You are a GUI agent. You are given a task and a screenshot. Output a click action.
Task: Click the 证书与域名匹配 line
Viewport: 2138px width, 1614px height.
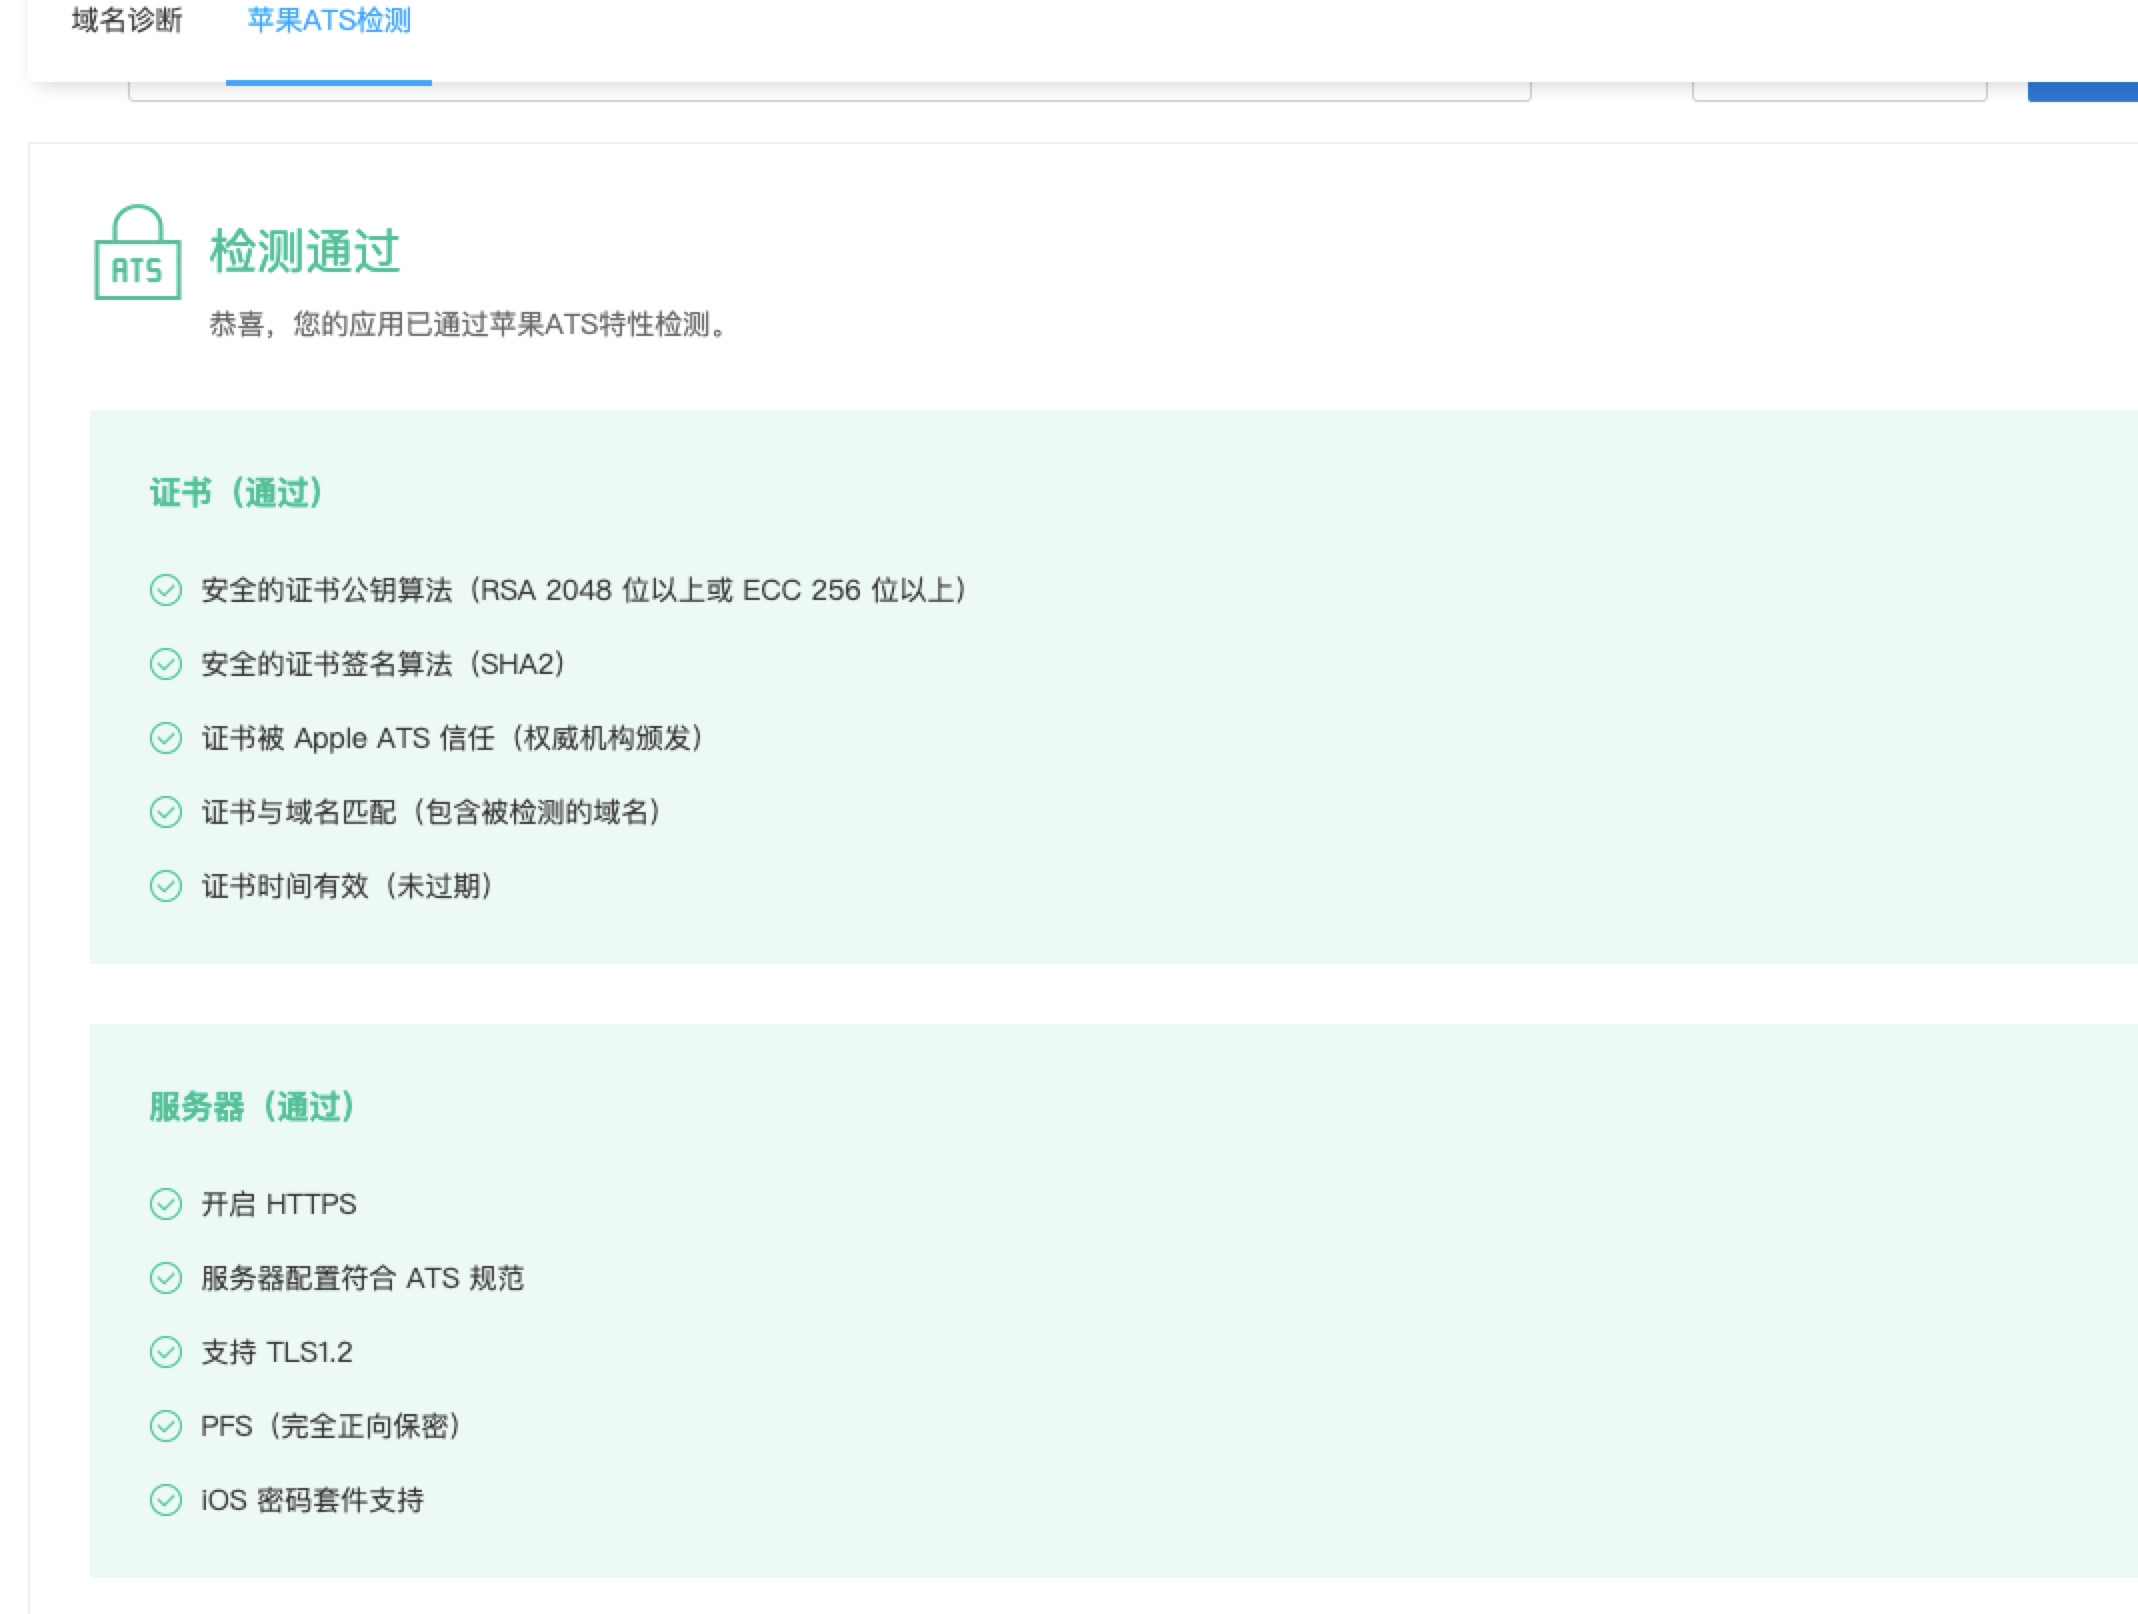[x=432, y=812]
